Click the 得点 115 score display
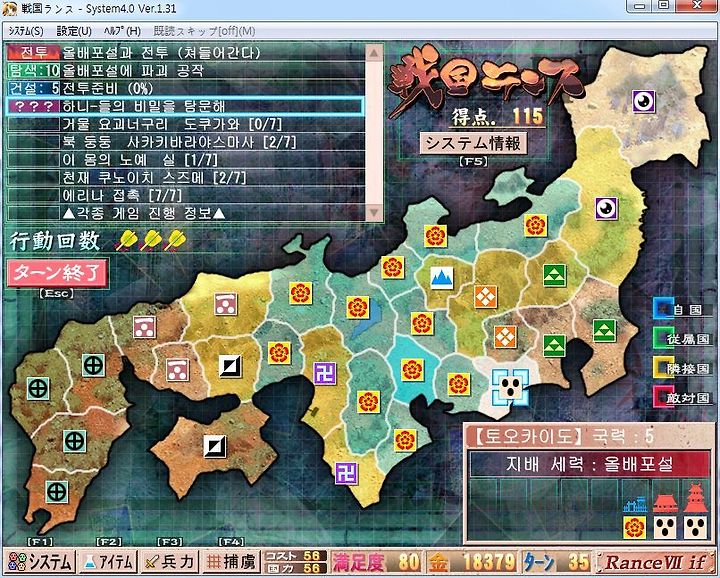Screen dimensions: 720x578 click(498, 117)
